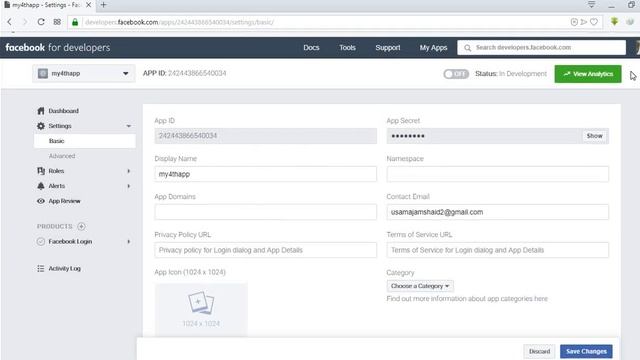The image size is (640, 360).
Task: Open Advanced settings in sidebar
Action: tap(62, 156)
